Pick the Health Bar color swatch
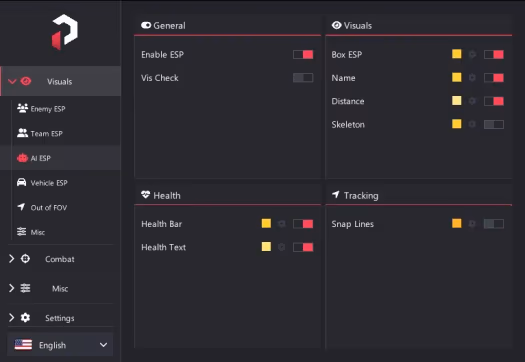525x362 pixels. point(266,223)
